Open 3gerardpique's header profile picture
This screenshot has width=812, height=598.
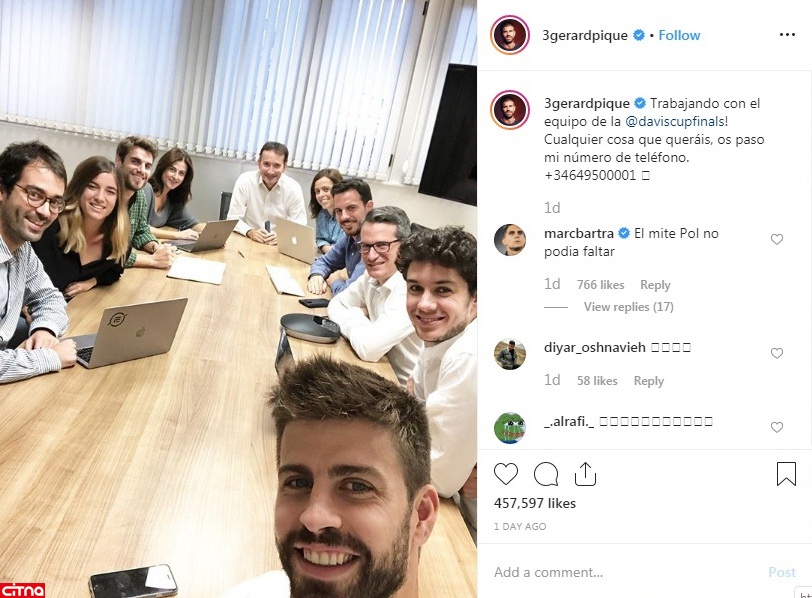(x=510, y=35)
